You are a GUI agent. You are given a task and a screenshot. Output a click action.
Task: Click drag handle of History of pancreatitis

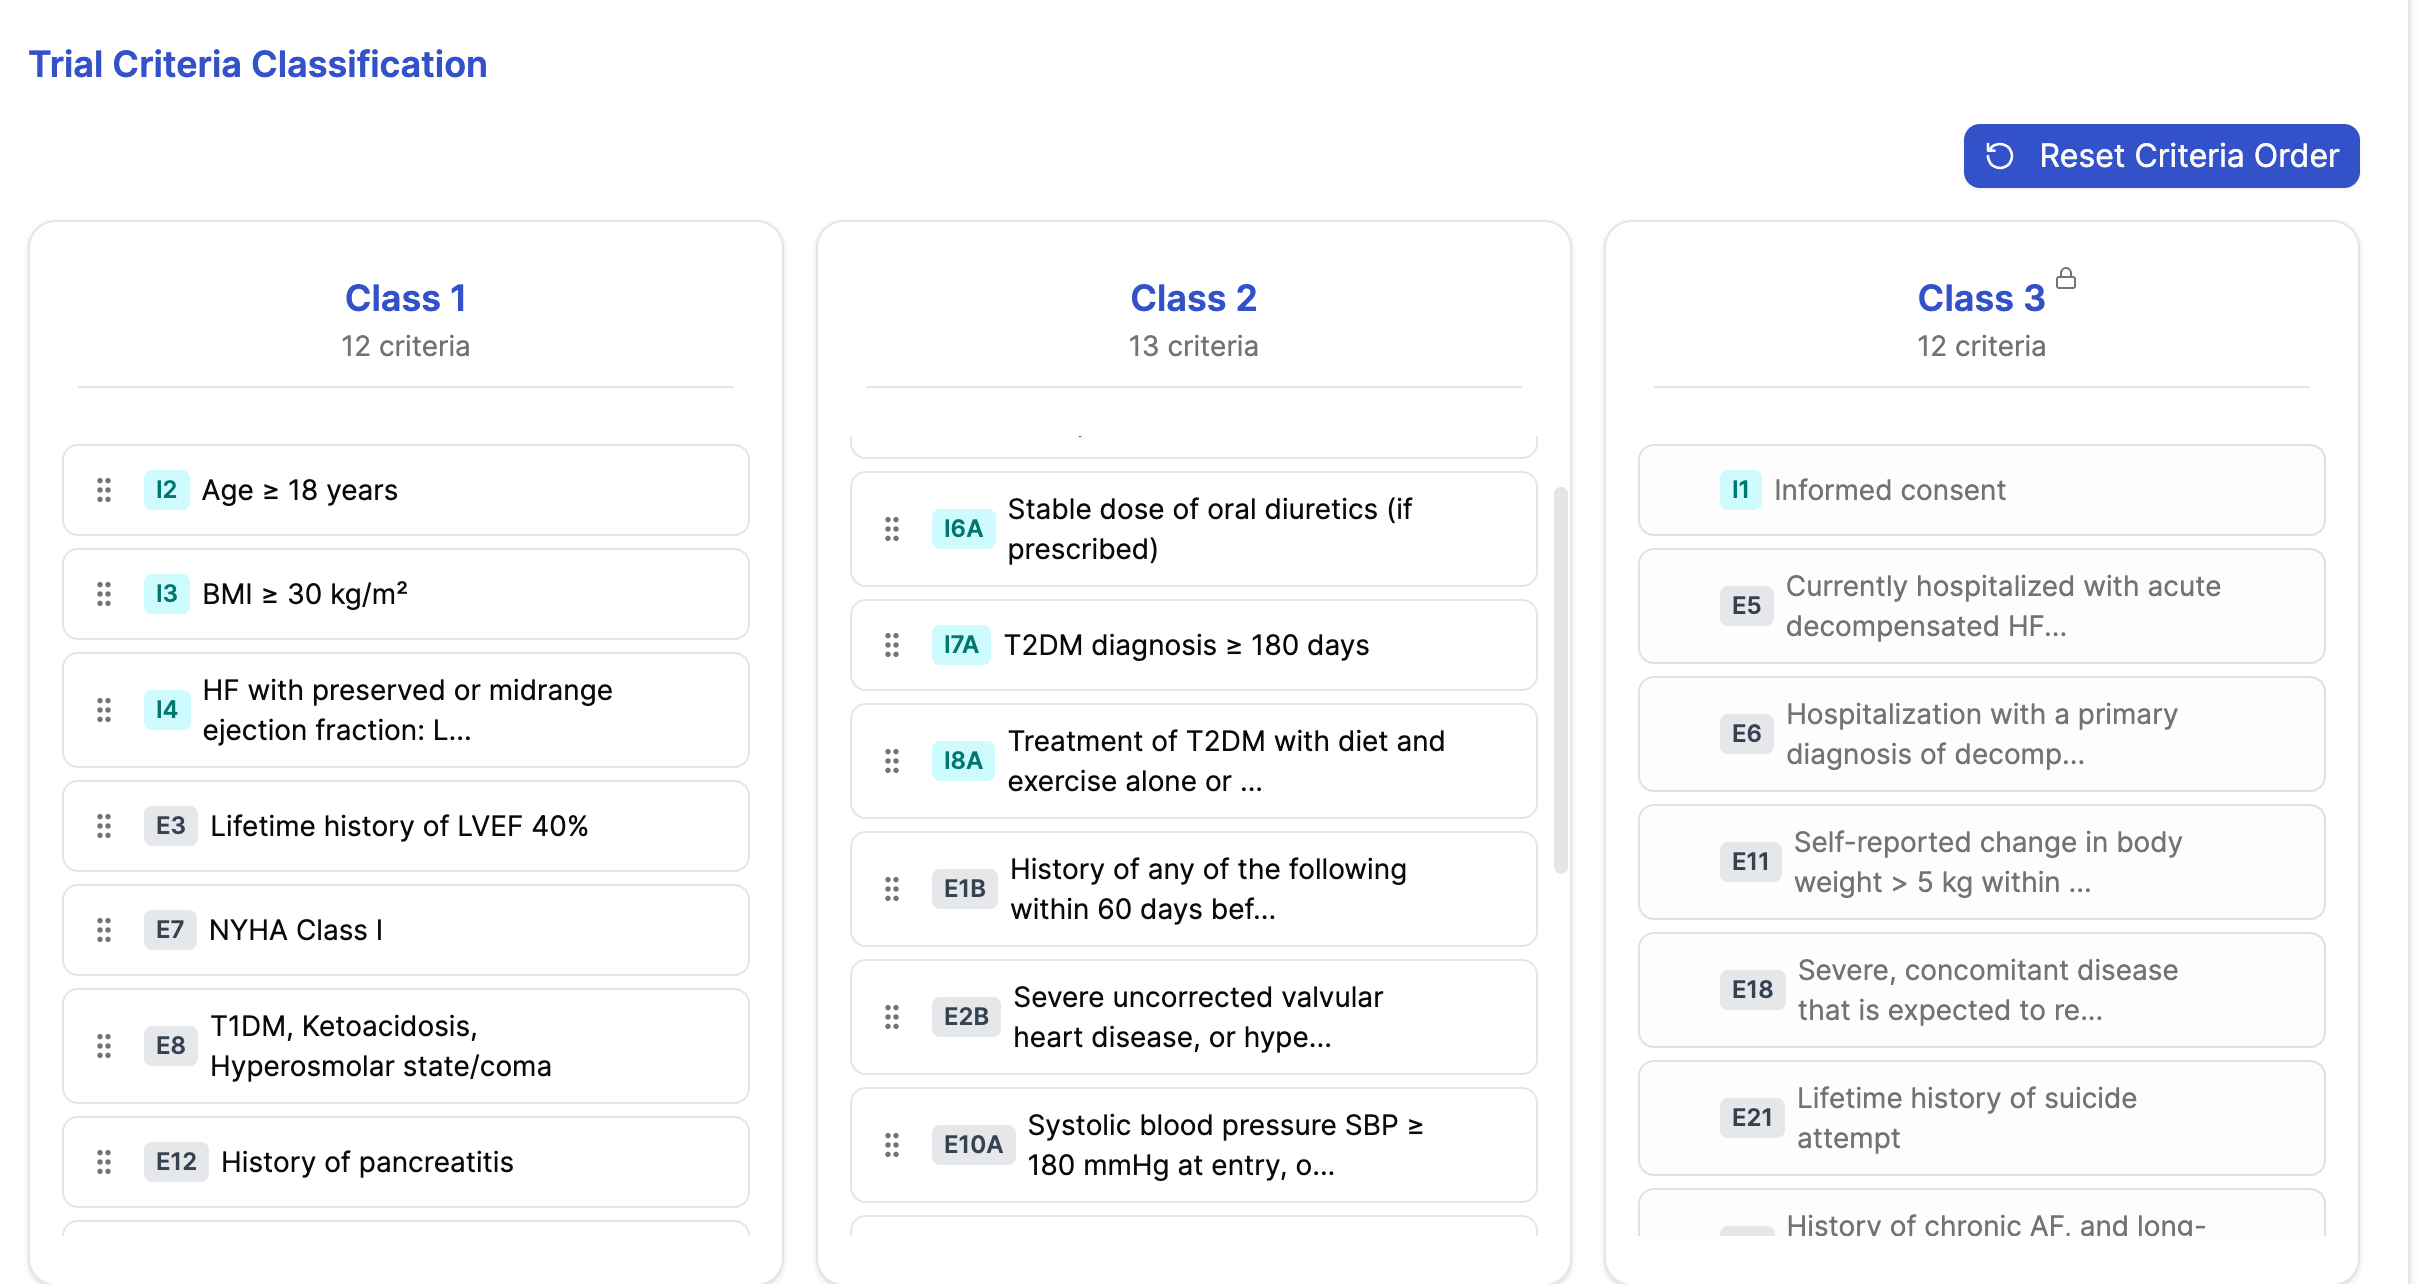tap(104, 1162)
